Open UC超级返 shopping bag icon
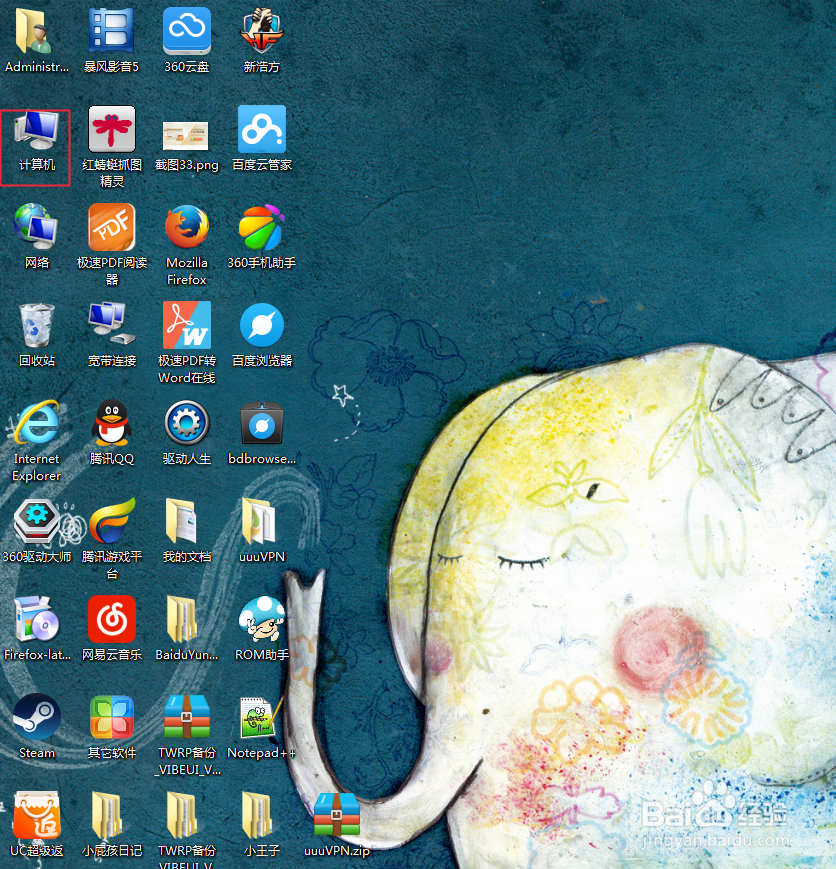 click(x=36, y=815)
